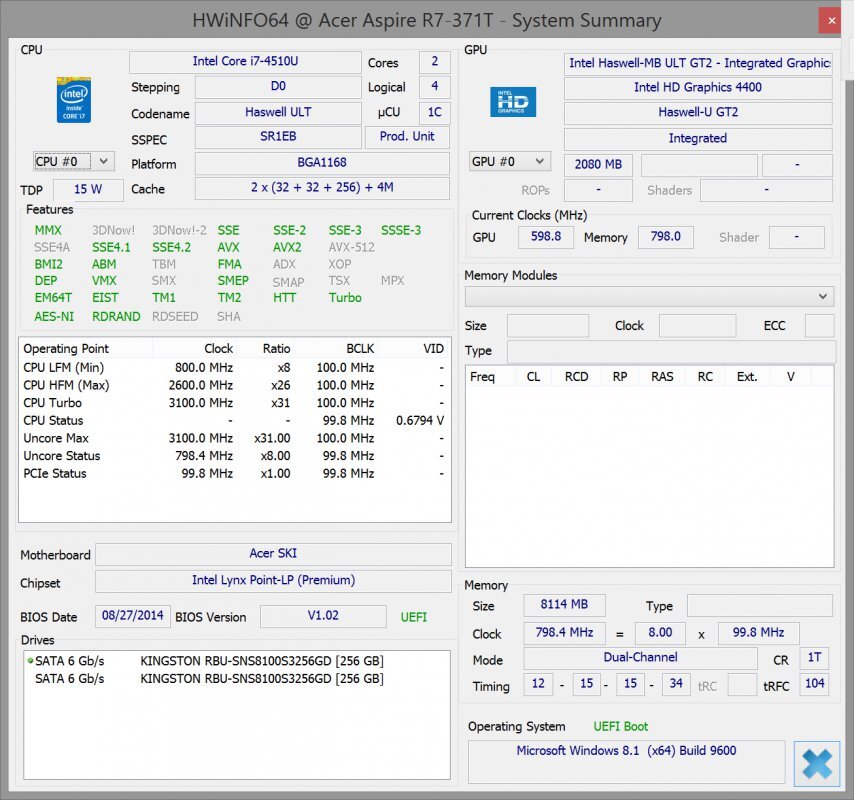
Task: Toggle the Turbo feature flag
Action: click(344, 297)
